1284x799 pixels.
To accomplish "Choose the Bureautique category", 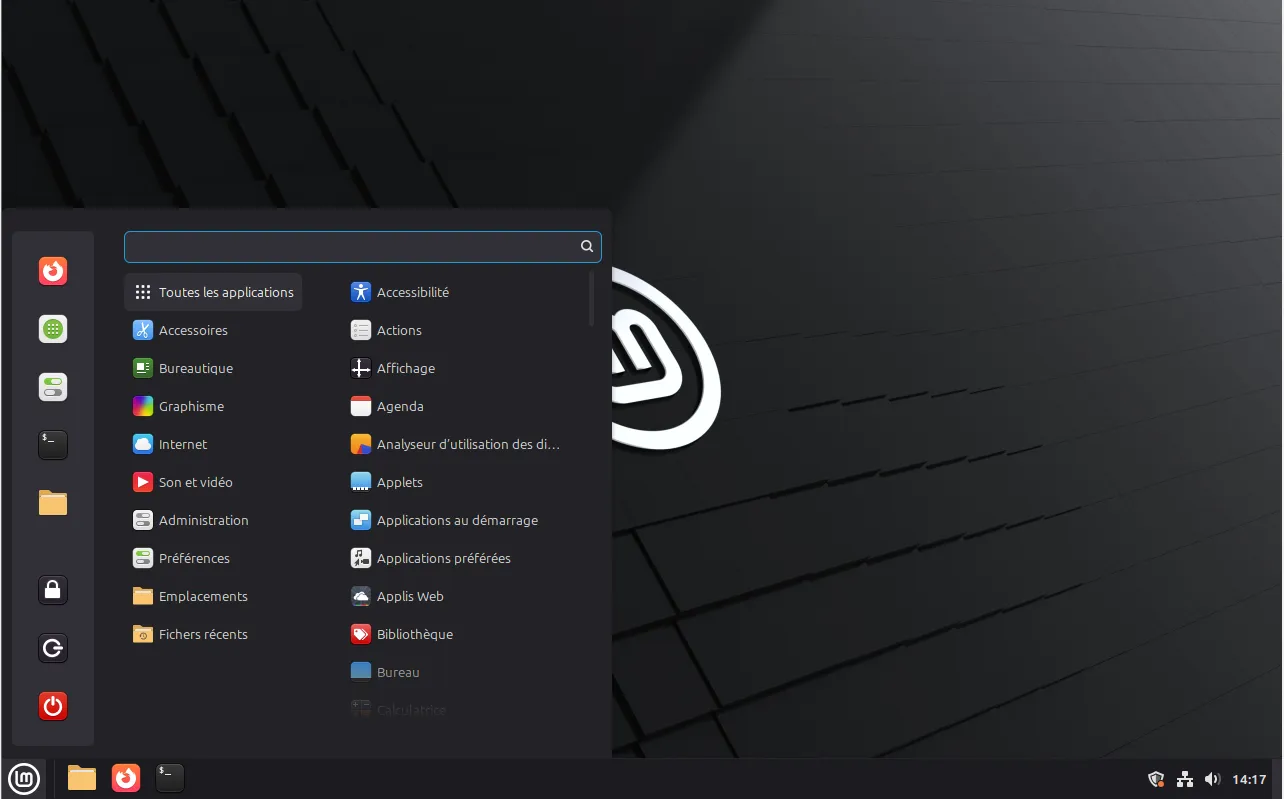I will 195,368.
